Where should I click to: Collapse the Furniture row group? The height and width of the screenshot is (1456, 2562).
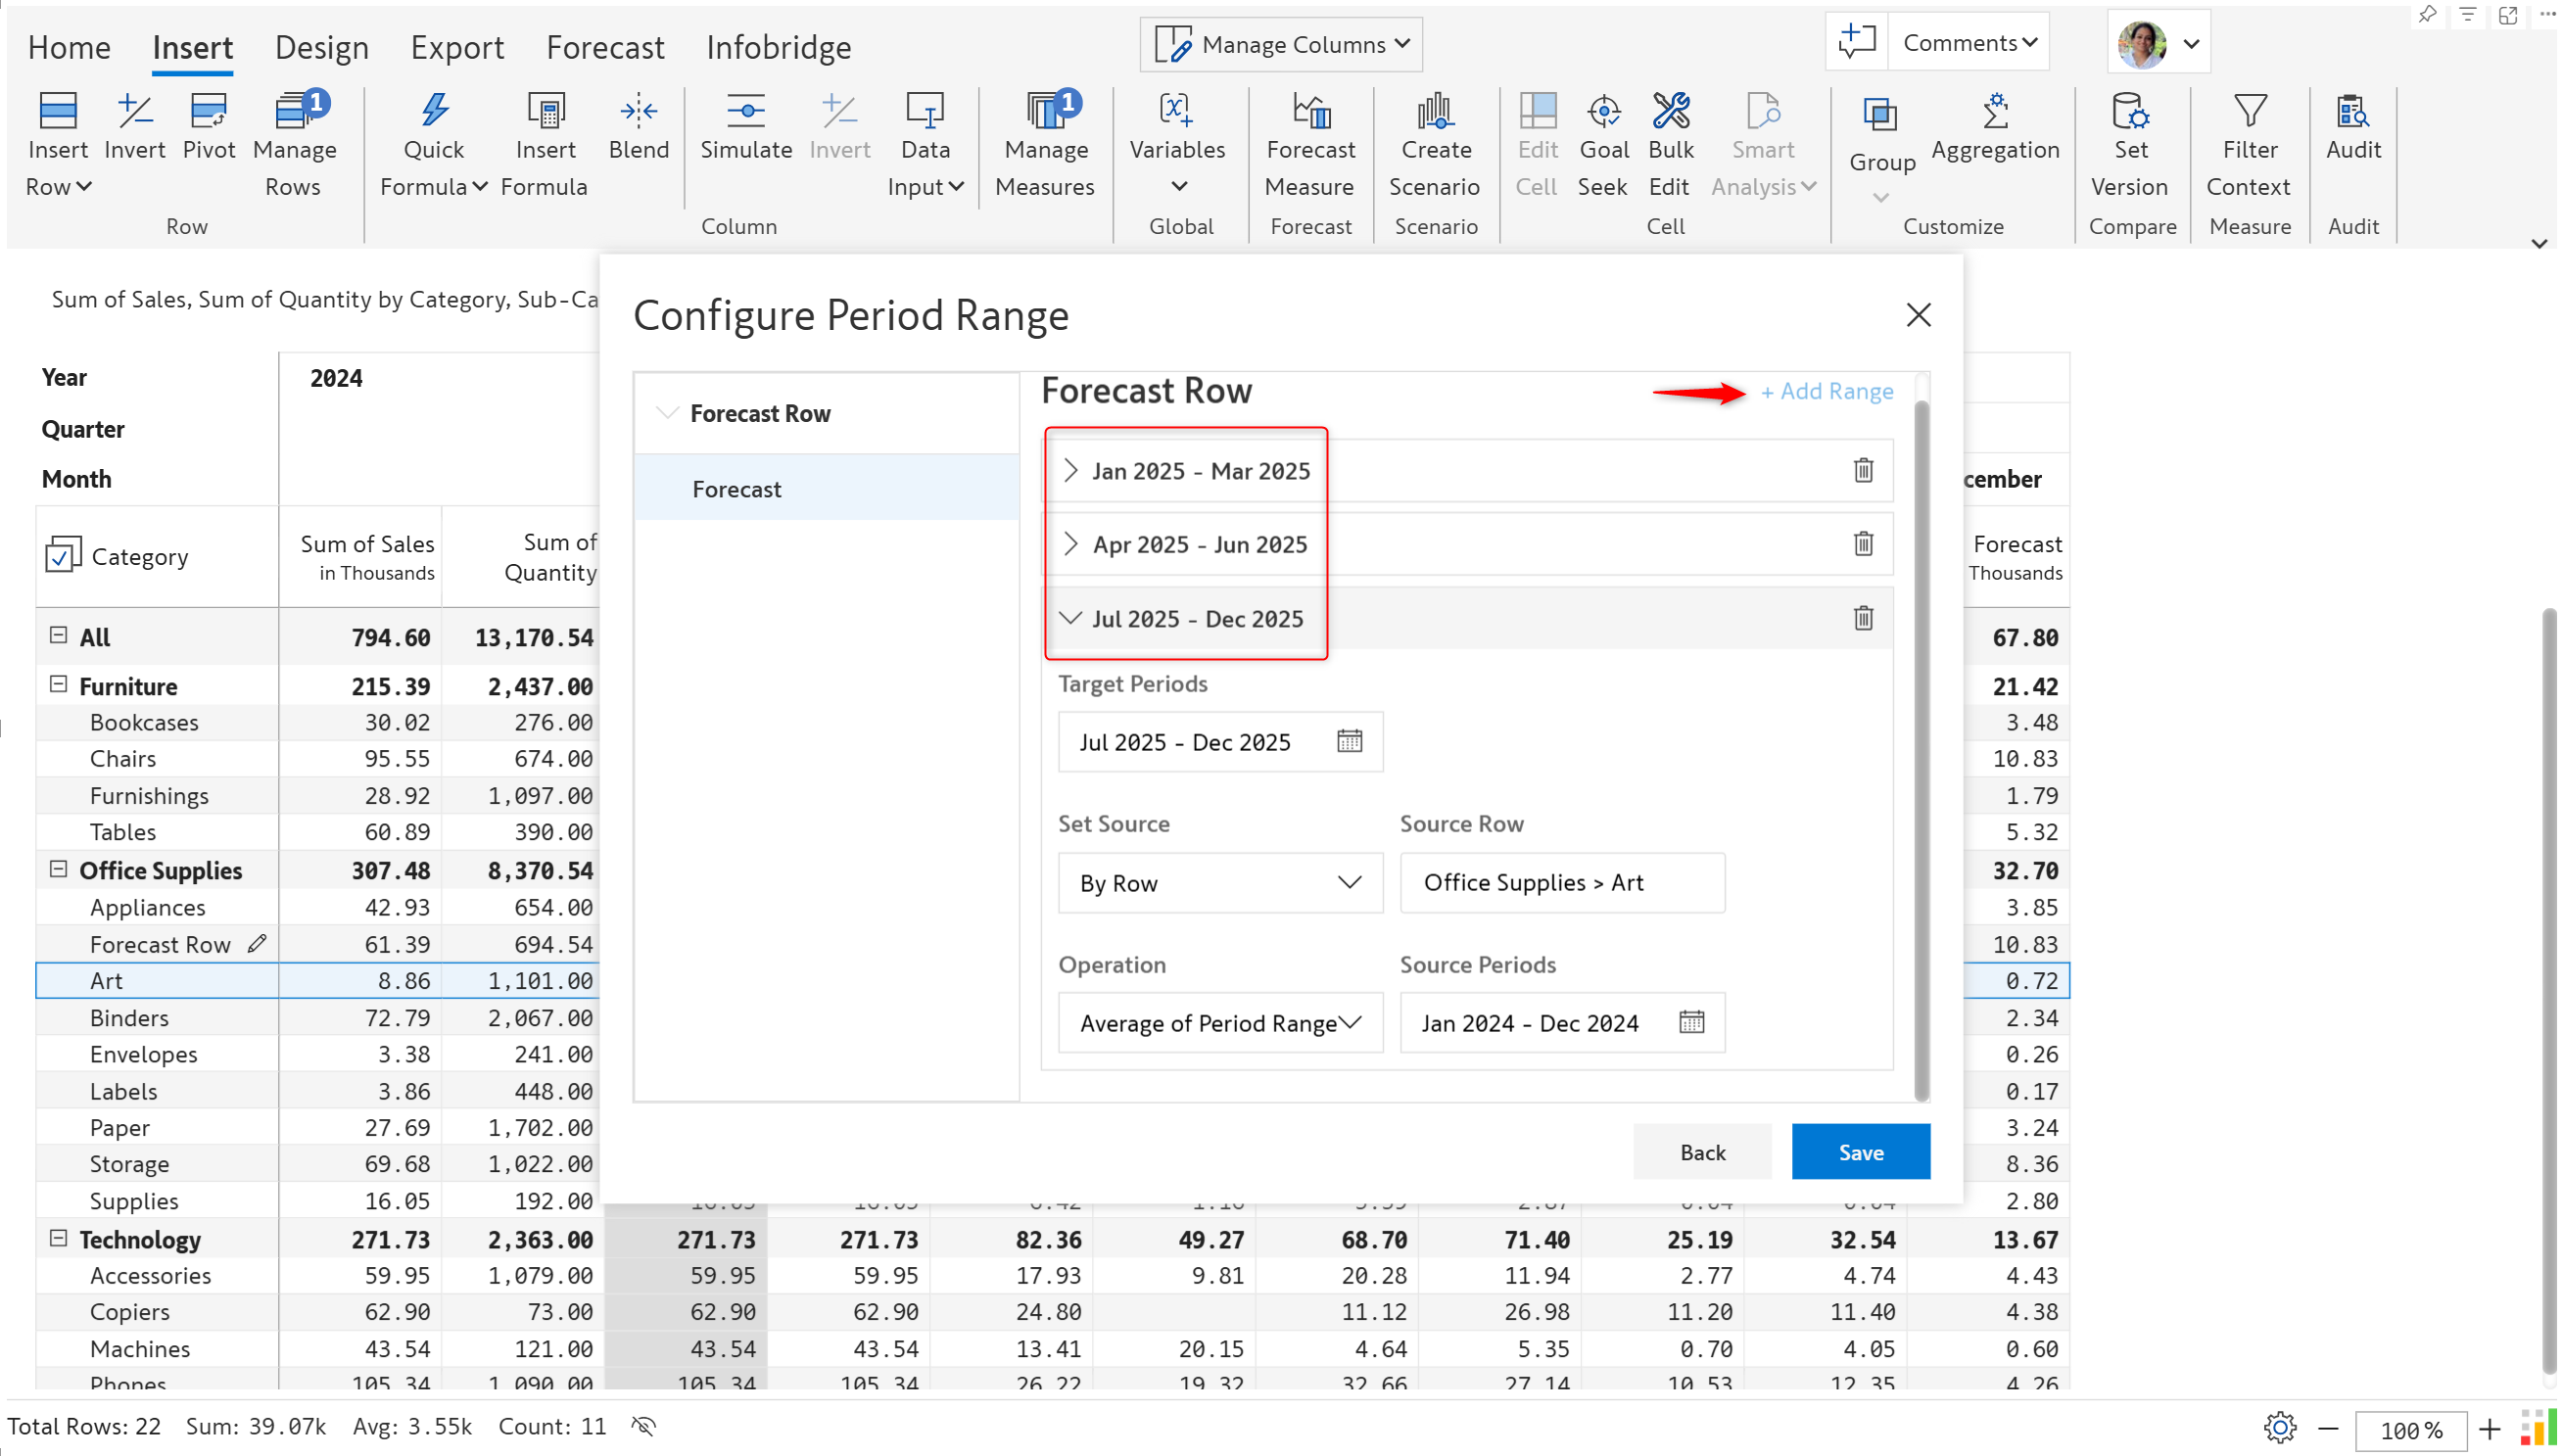click(58, 685)
